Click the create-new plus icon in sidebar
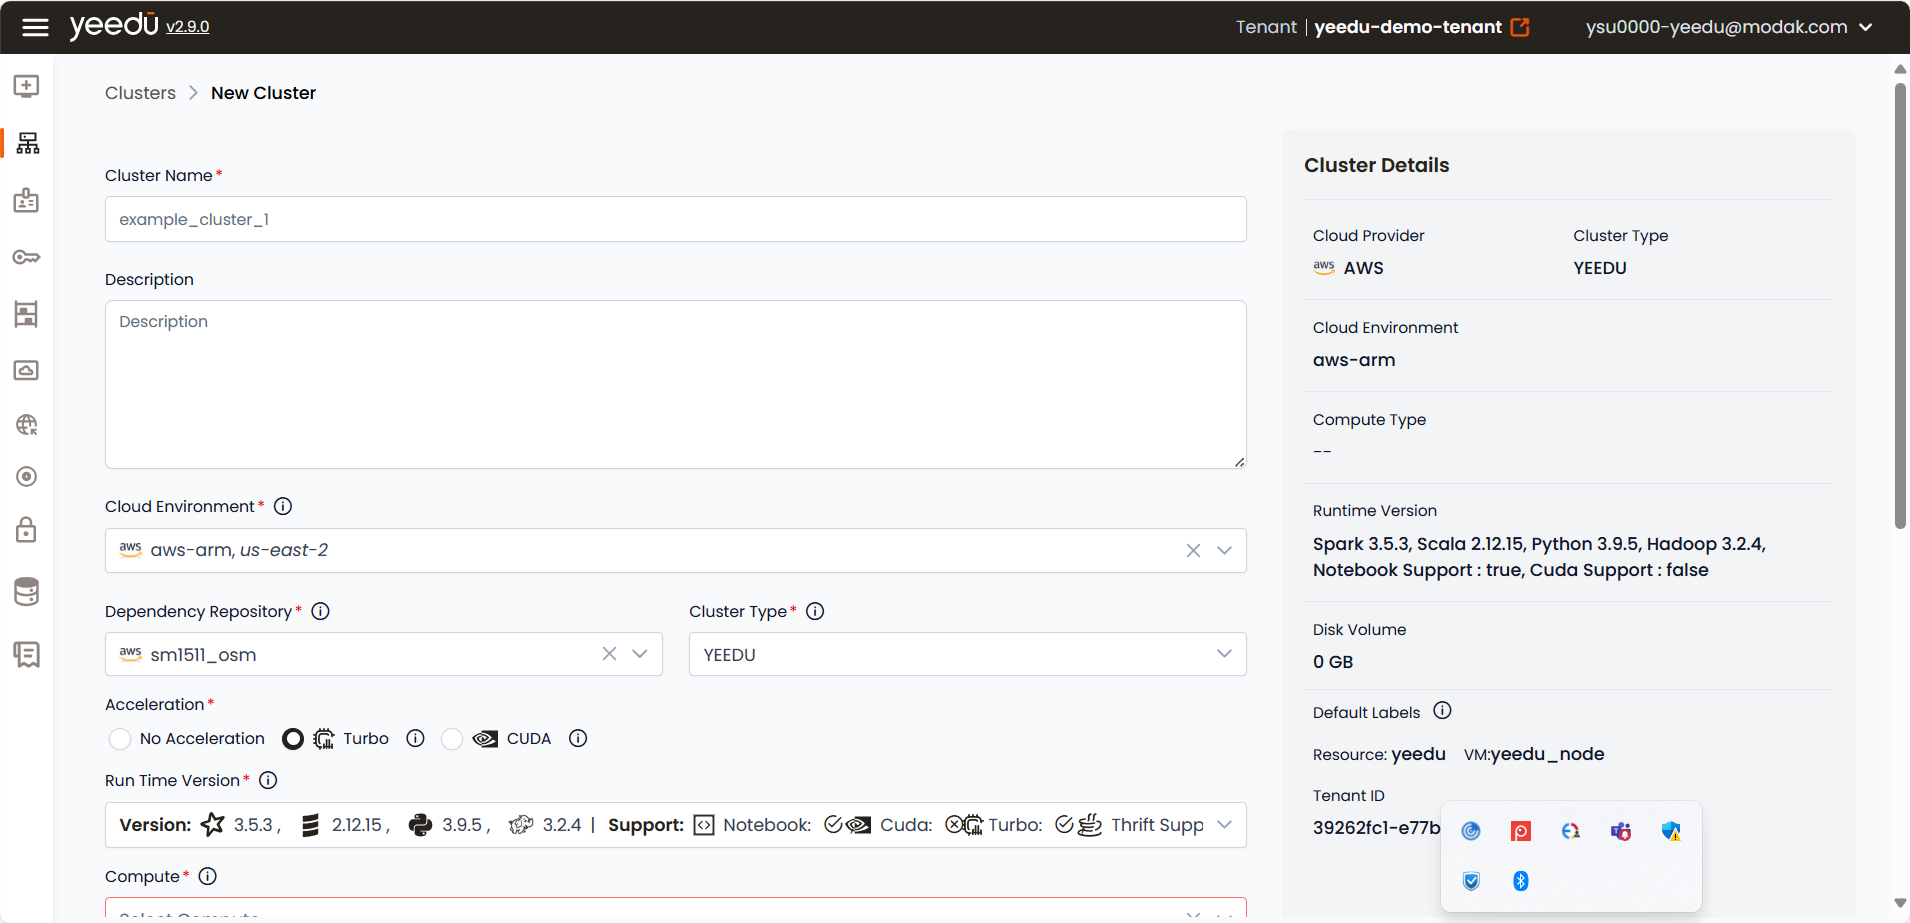Image resolution: width=1910 pixels, height=923 pixels. pos(27,86)
